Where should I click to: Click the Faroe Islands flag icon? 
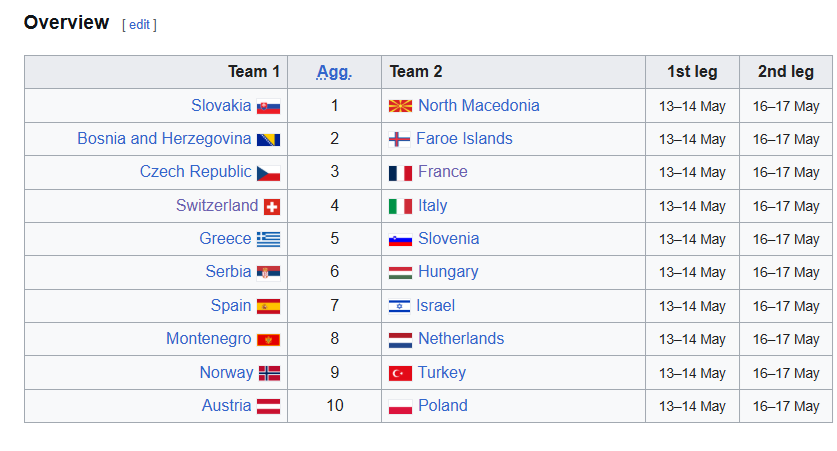(x=400, y=139)
